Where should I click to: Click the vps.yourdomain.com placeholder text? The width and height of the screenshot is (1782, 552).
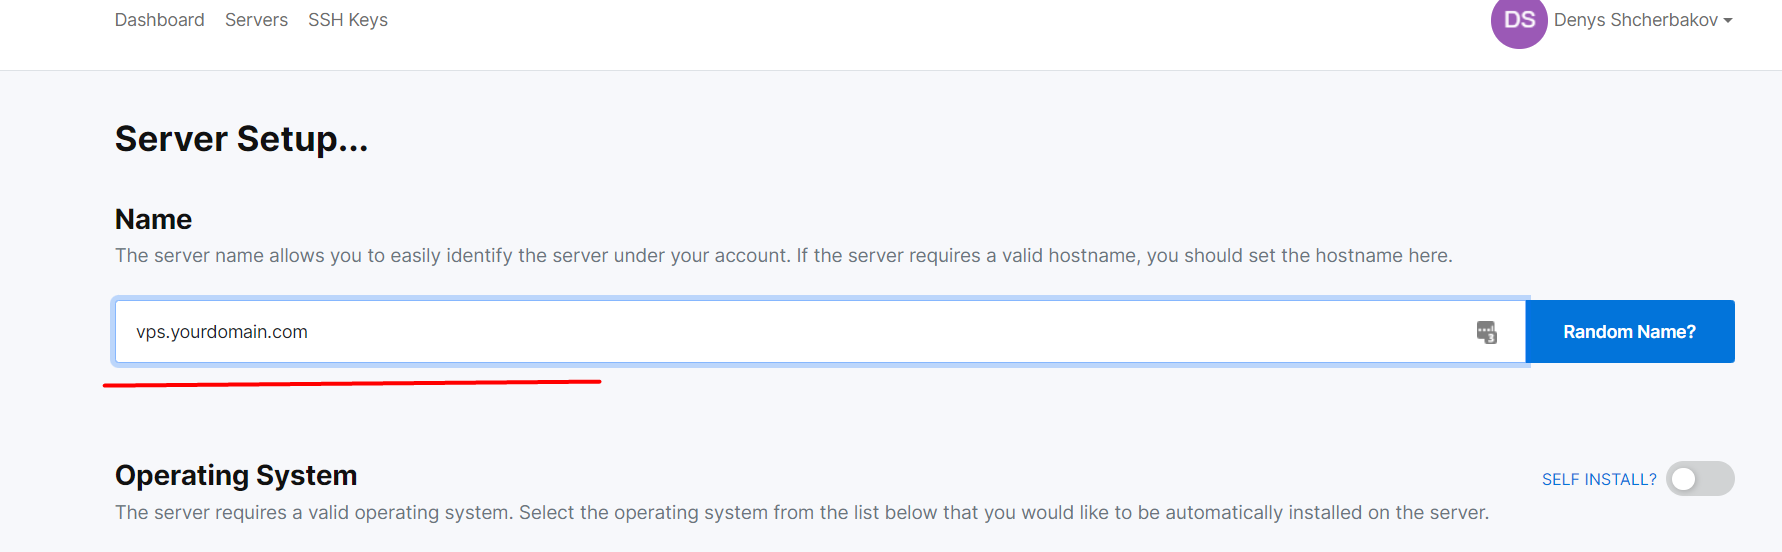[x=222, y=332]
